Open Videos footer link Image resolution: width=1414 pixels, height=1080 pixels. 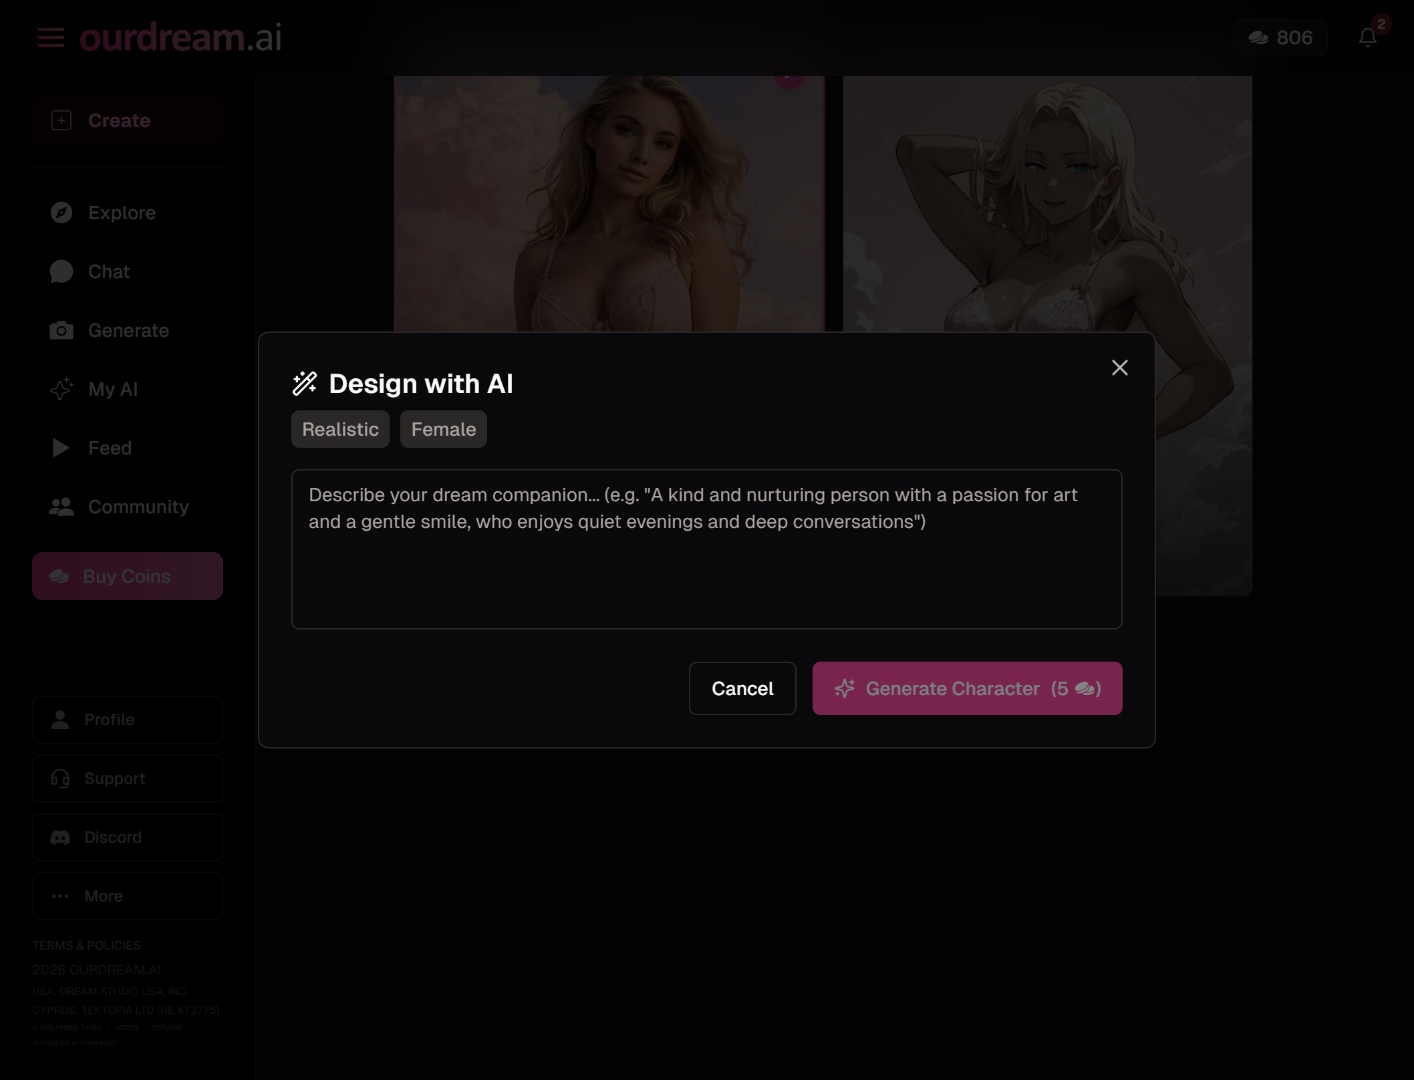(127, 1027)
